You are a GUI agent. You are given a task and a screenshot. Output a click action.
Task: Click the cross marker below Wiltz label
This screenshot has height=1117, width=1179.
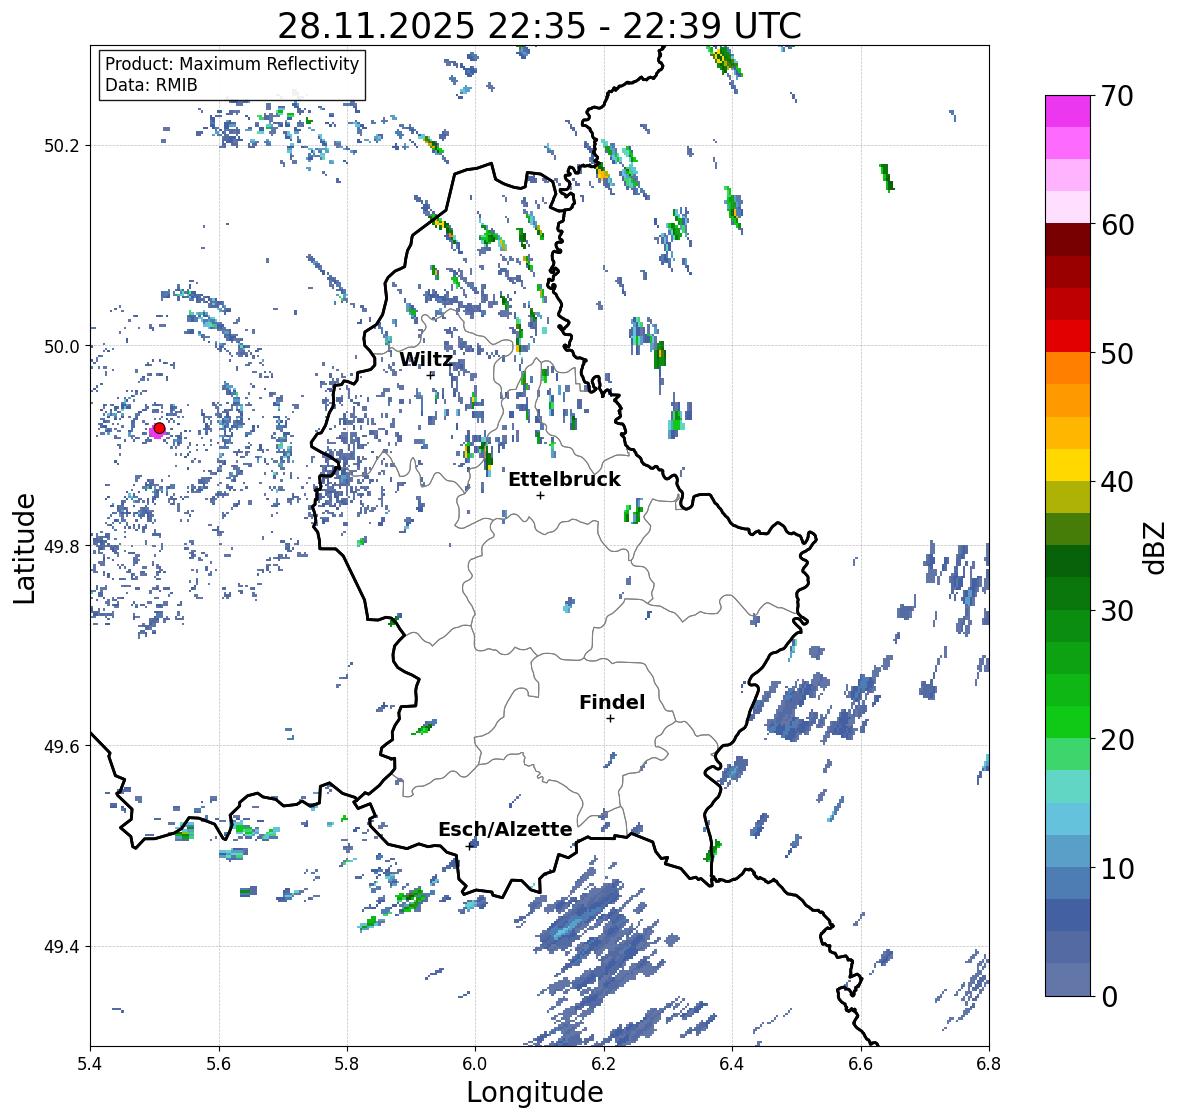tap(431, 375)
